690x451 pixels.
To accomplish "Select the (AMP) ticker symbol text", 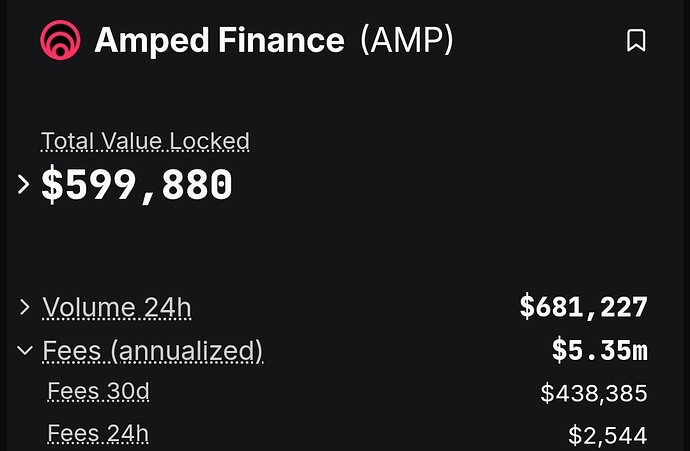I will point(407,40).
